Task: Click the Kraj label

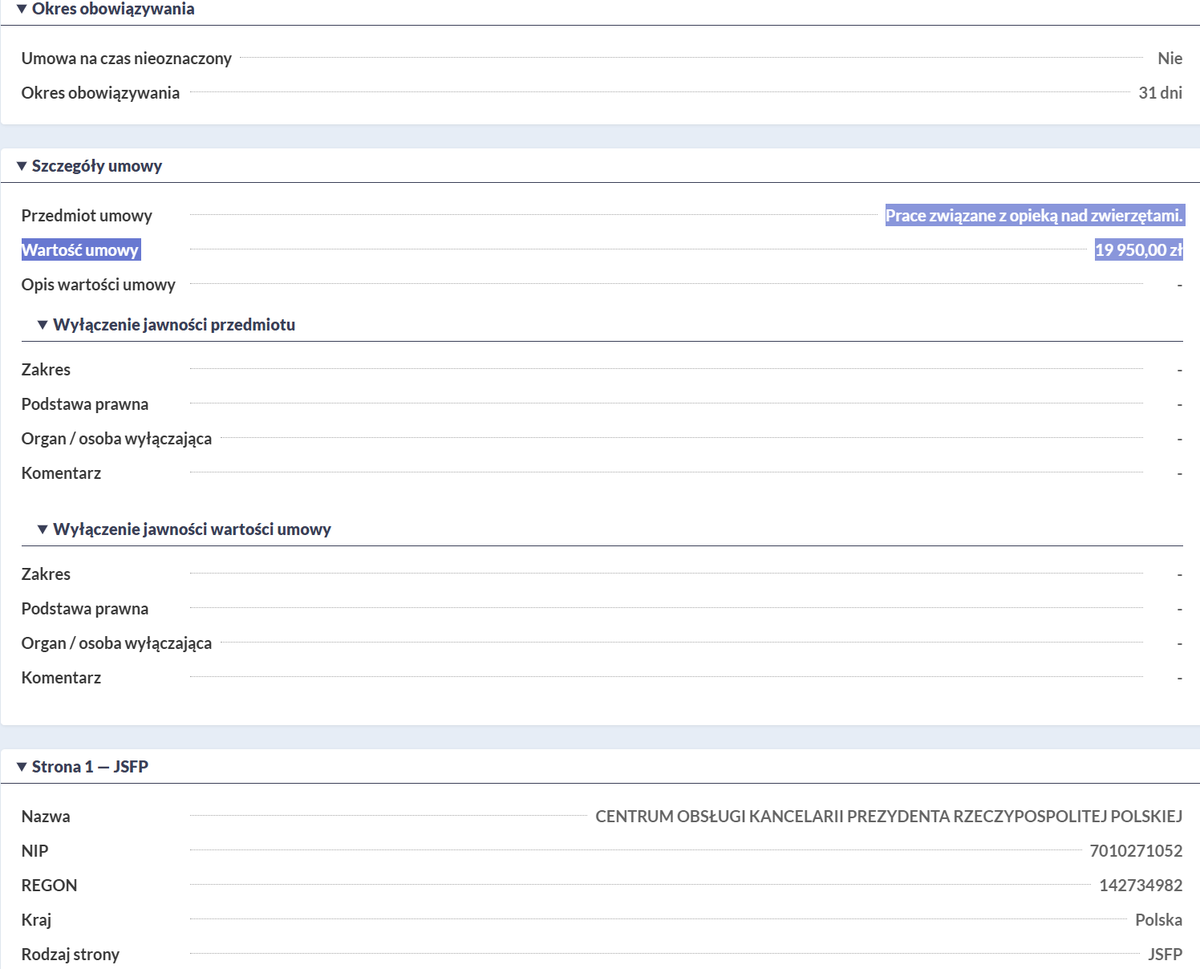Action: pyautogui.click(x=36, y=920)
